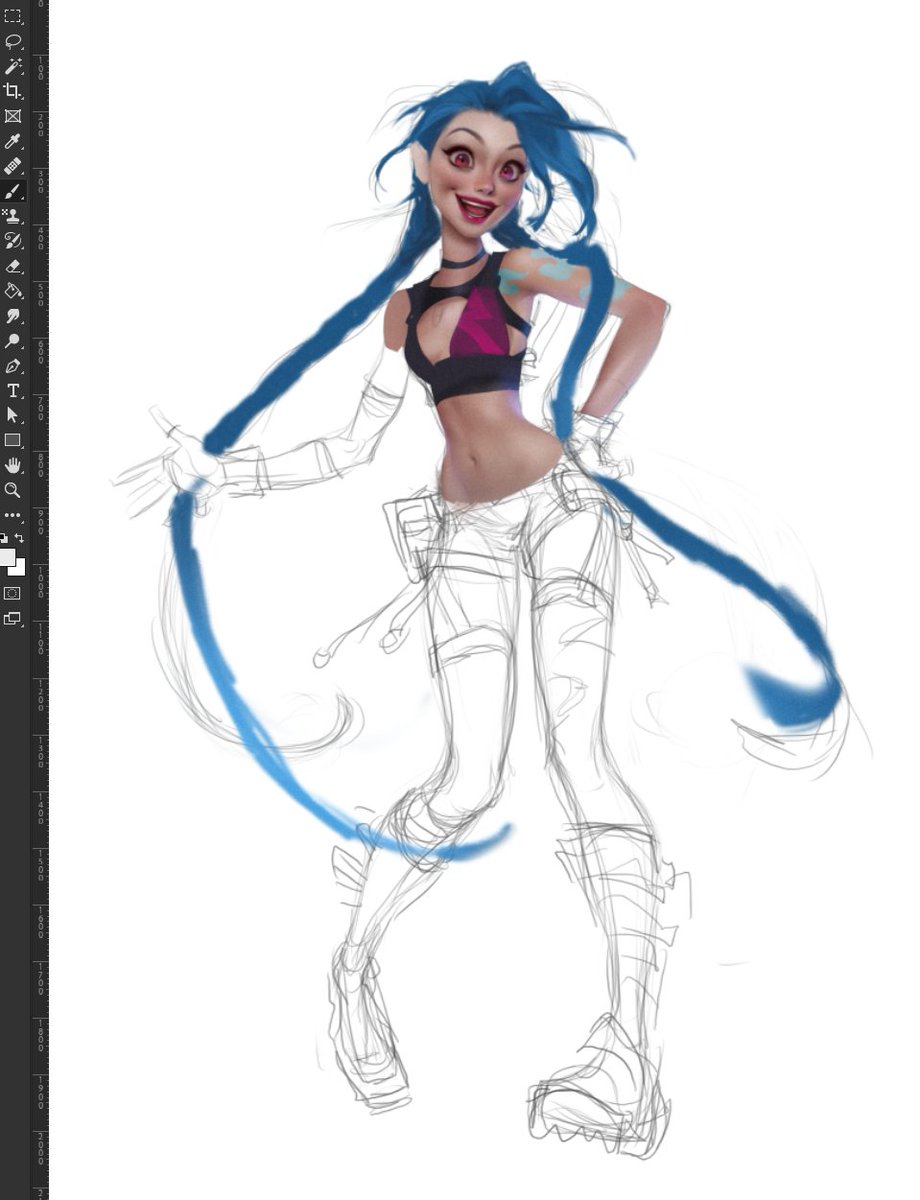Select the Frame tool
Image resolution: width=920 pixels, height=1200 pixels.
(12, 116)
